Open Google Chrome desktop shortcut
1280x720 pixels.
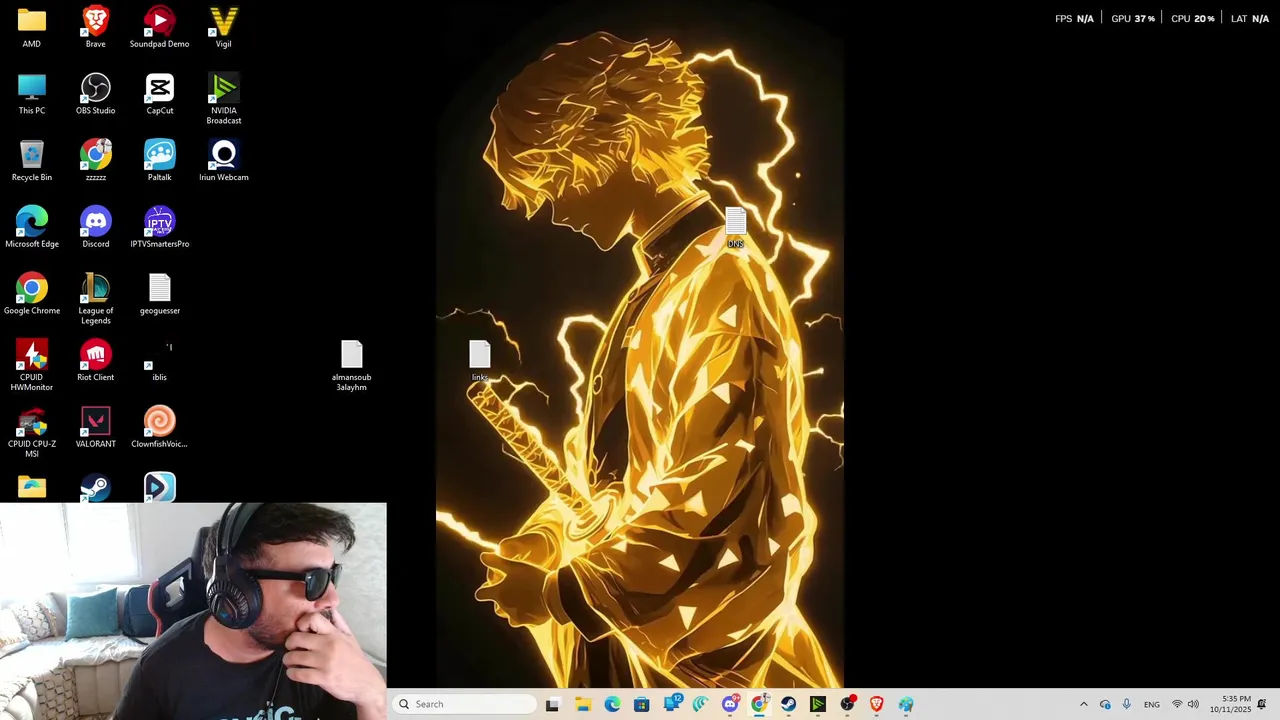click(x=32, y=295)
